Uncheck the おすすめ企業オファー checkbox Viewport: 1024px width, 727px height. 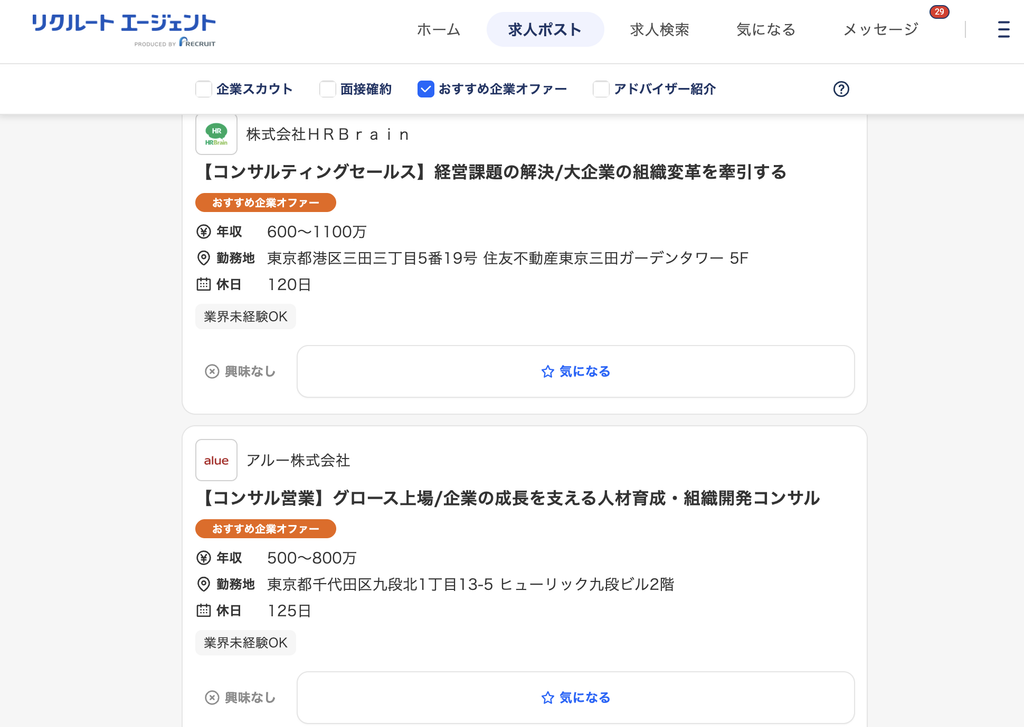click(x=426, y=89)
